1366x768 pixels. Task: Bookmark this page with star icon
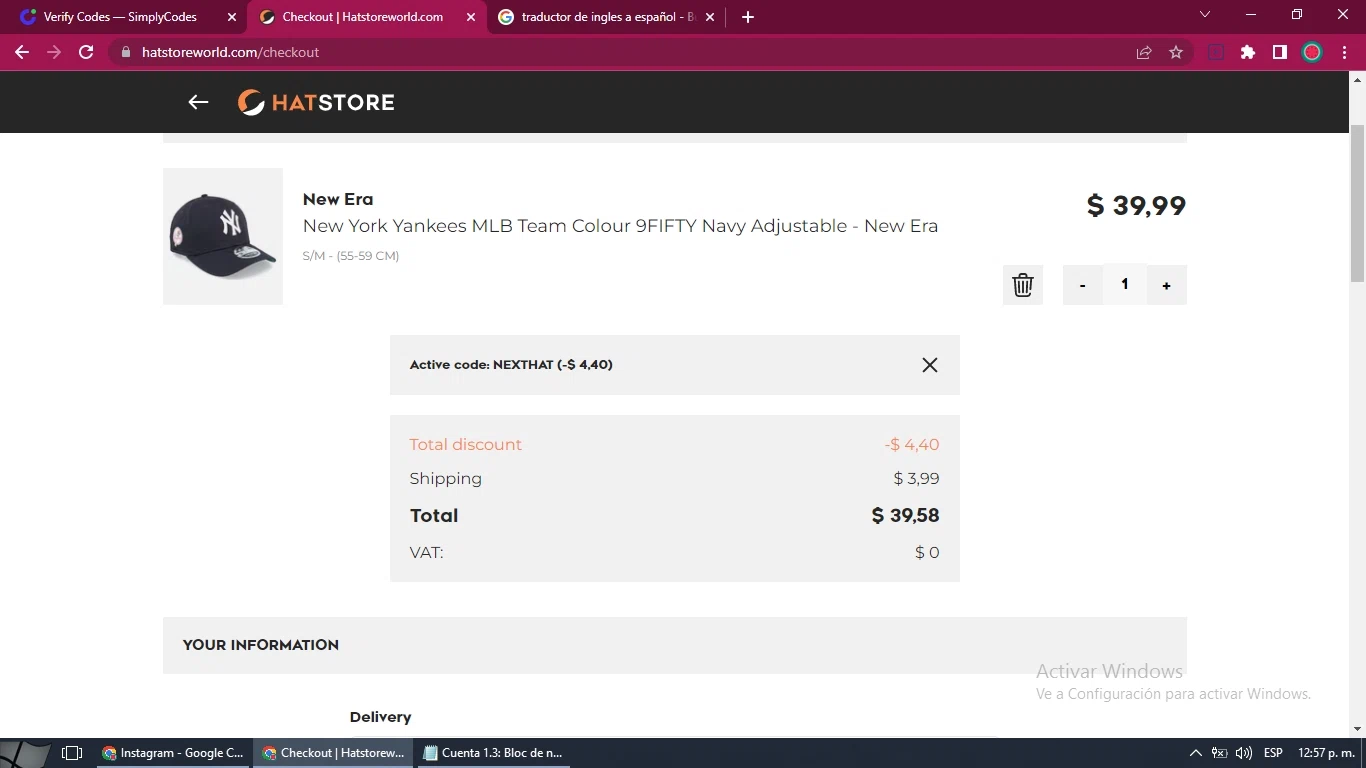(x=1176, y=52)
